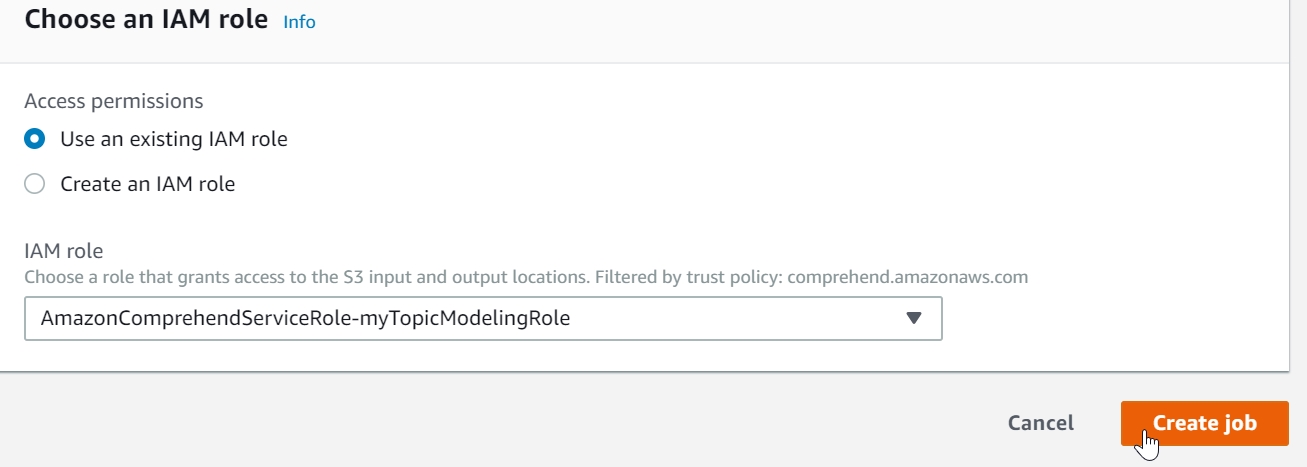
Task: Open the IAM role dropdown
Action: click(483, 319)
